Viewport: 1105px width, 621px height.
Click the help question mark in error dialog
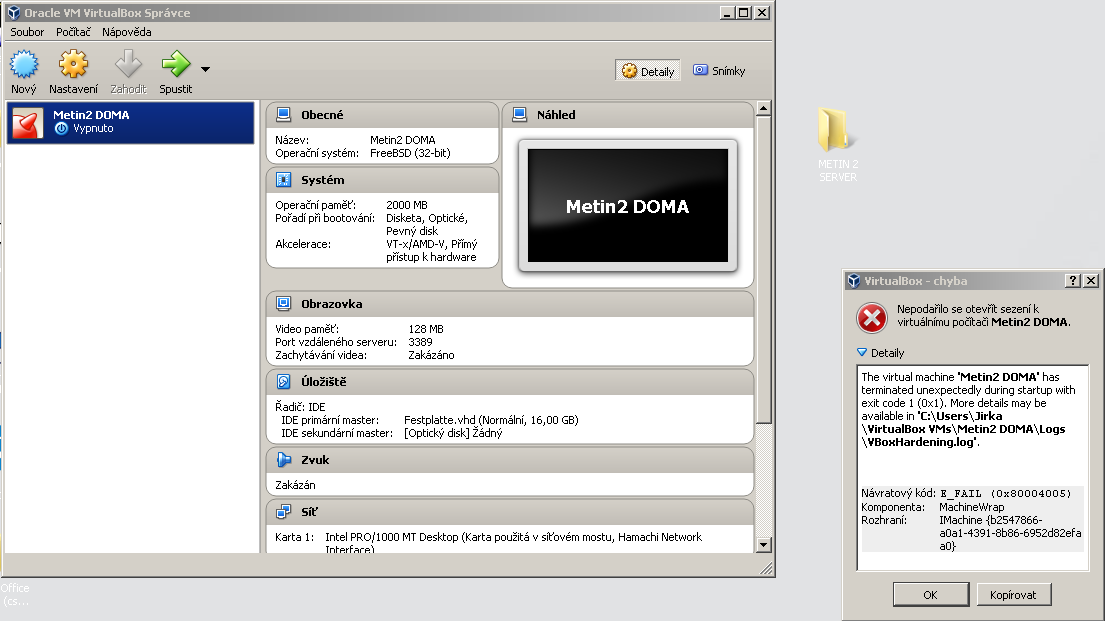pos(1073,281)
